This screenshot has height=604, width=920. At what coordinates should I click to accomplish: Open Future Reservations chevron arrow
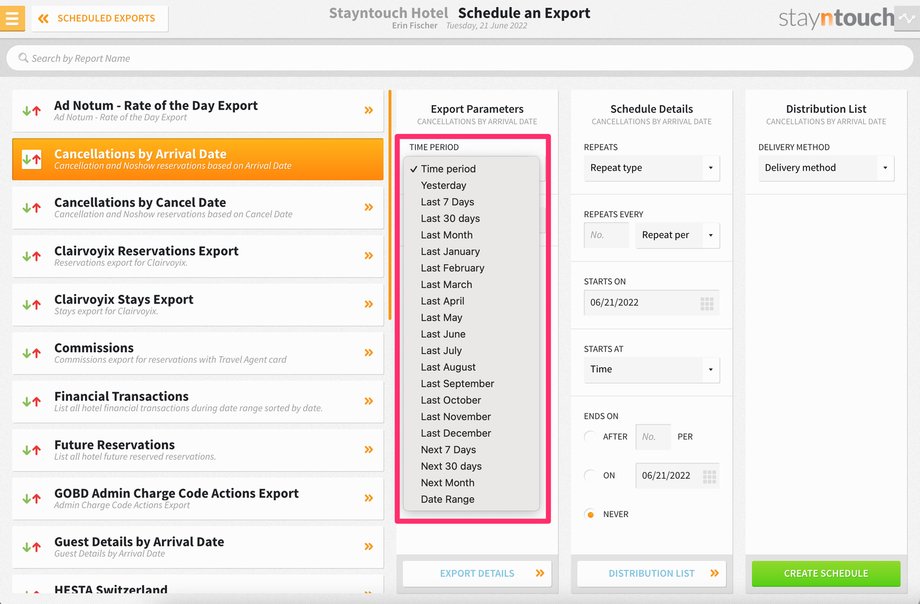coord(368,450)
